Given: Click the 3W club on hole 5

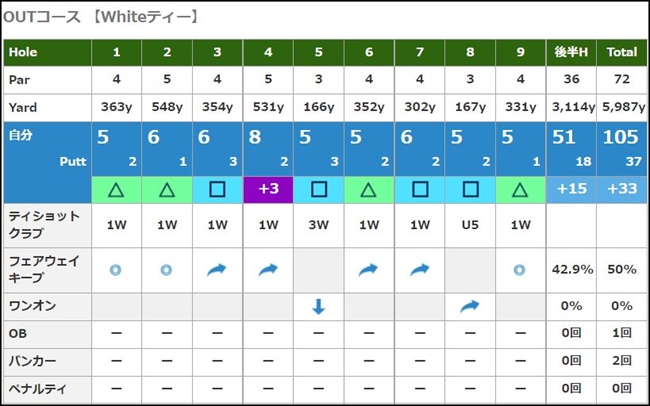Looking at the screenshot, I should click(318, 225).
